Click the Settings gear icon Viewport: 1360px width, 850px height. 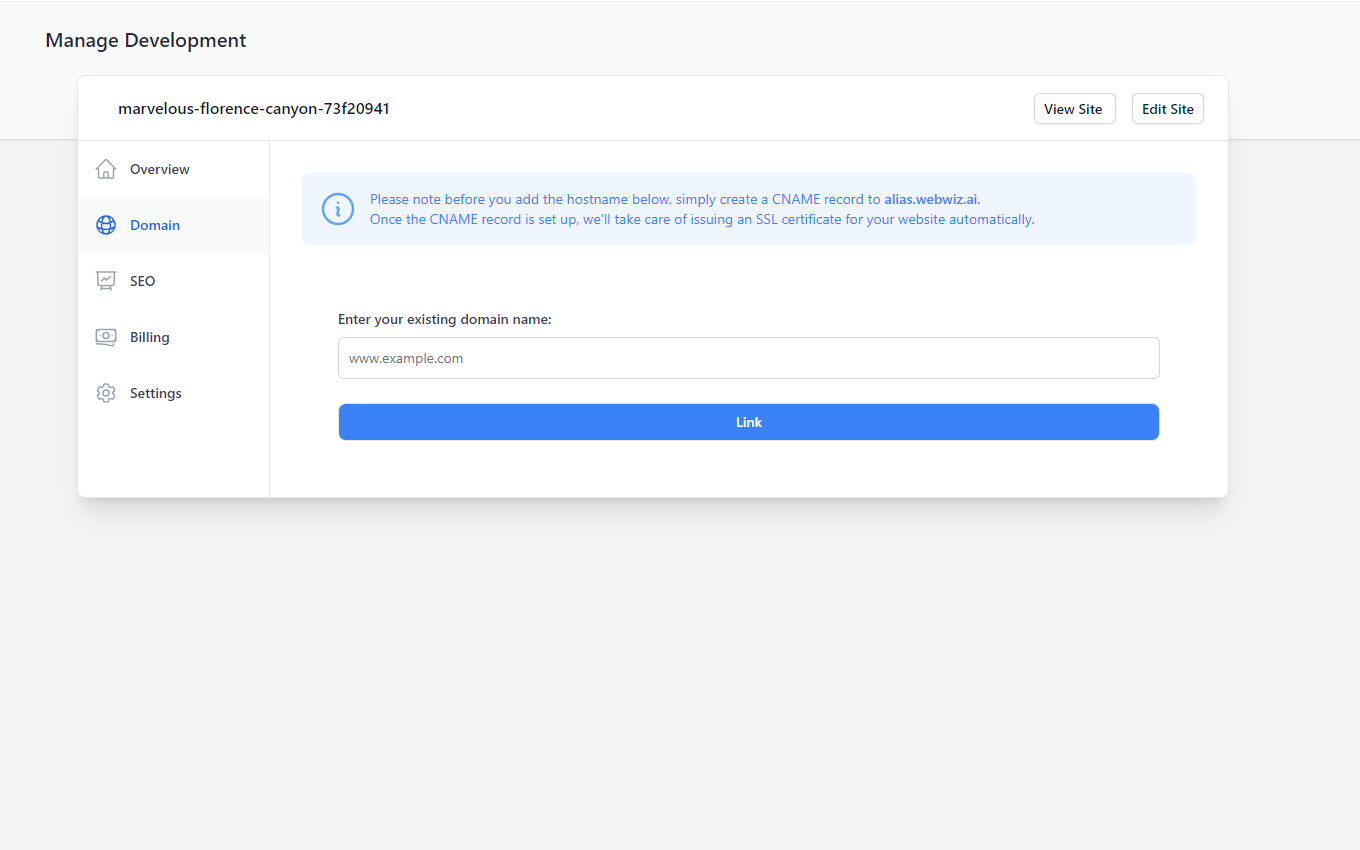pos(106,393)
